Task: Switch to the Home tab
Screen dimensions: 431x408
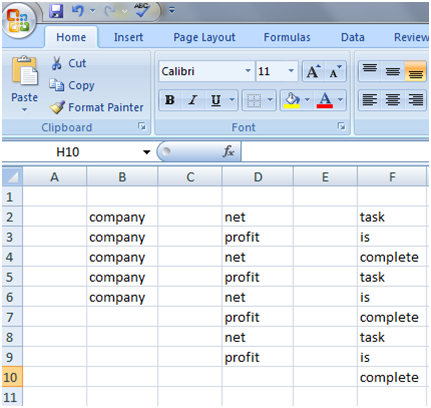Action: (x=71, y=37)
